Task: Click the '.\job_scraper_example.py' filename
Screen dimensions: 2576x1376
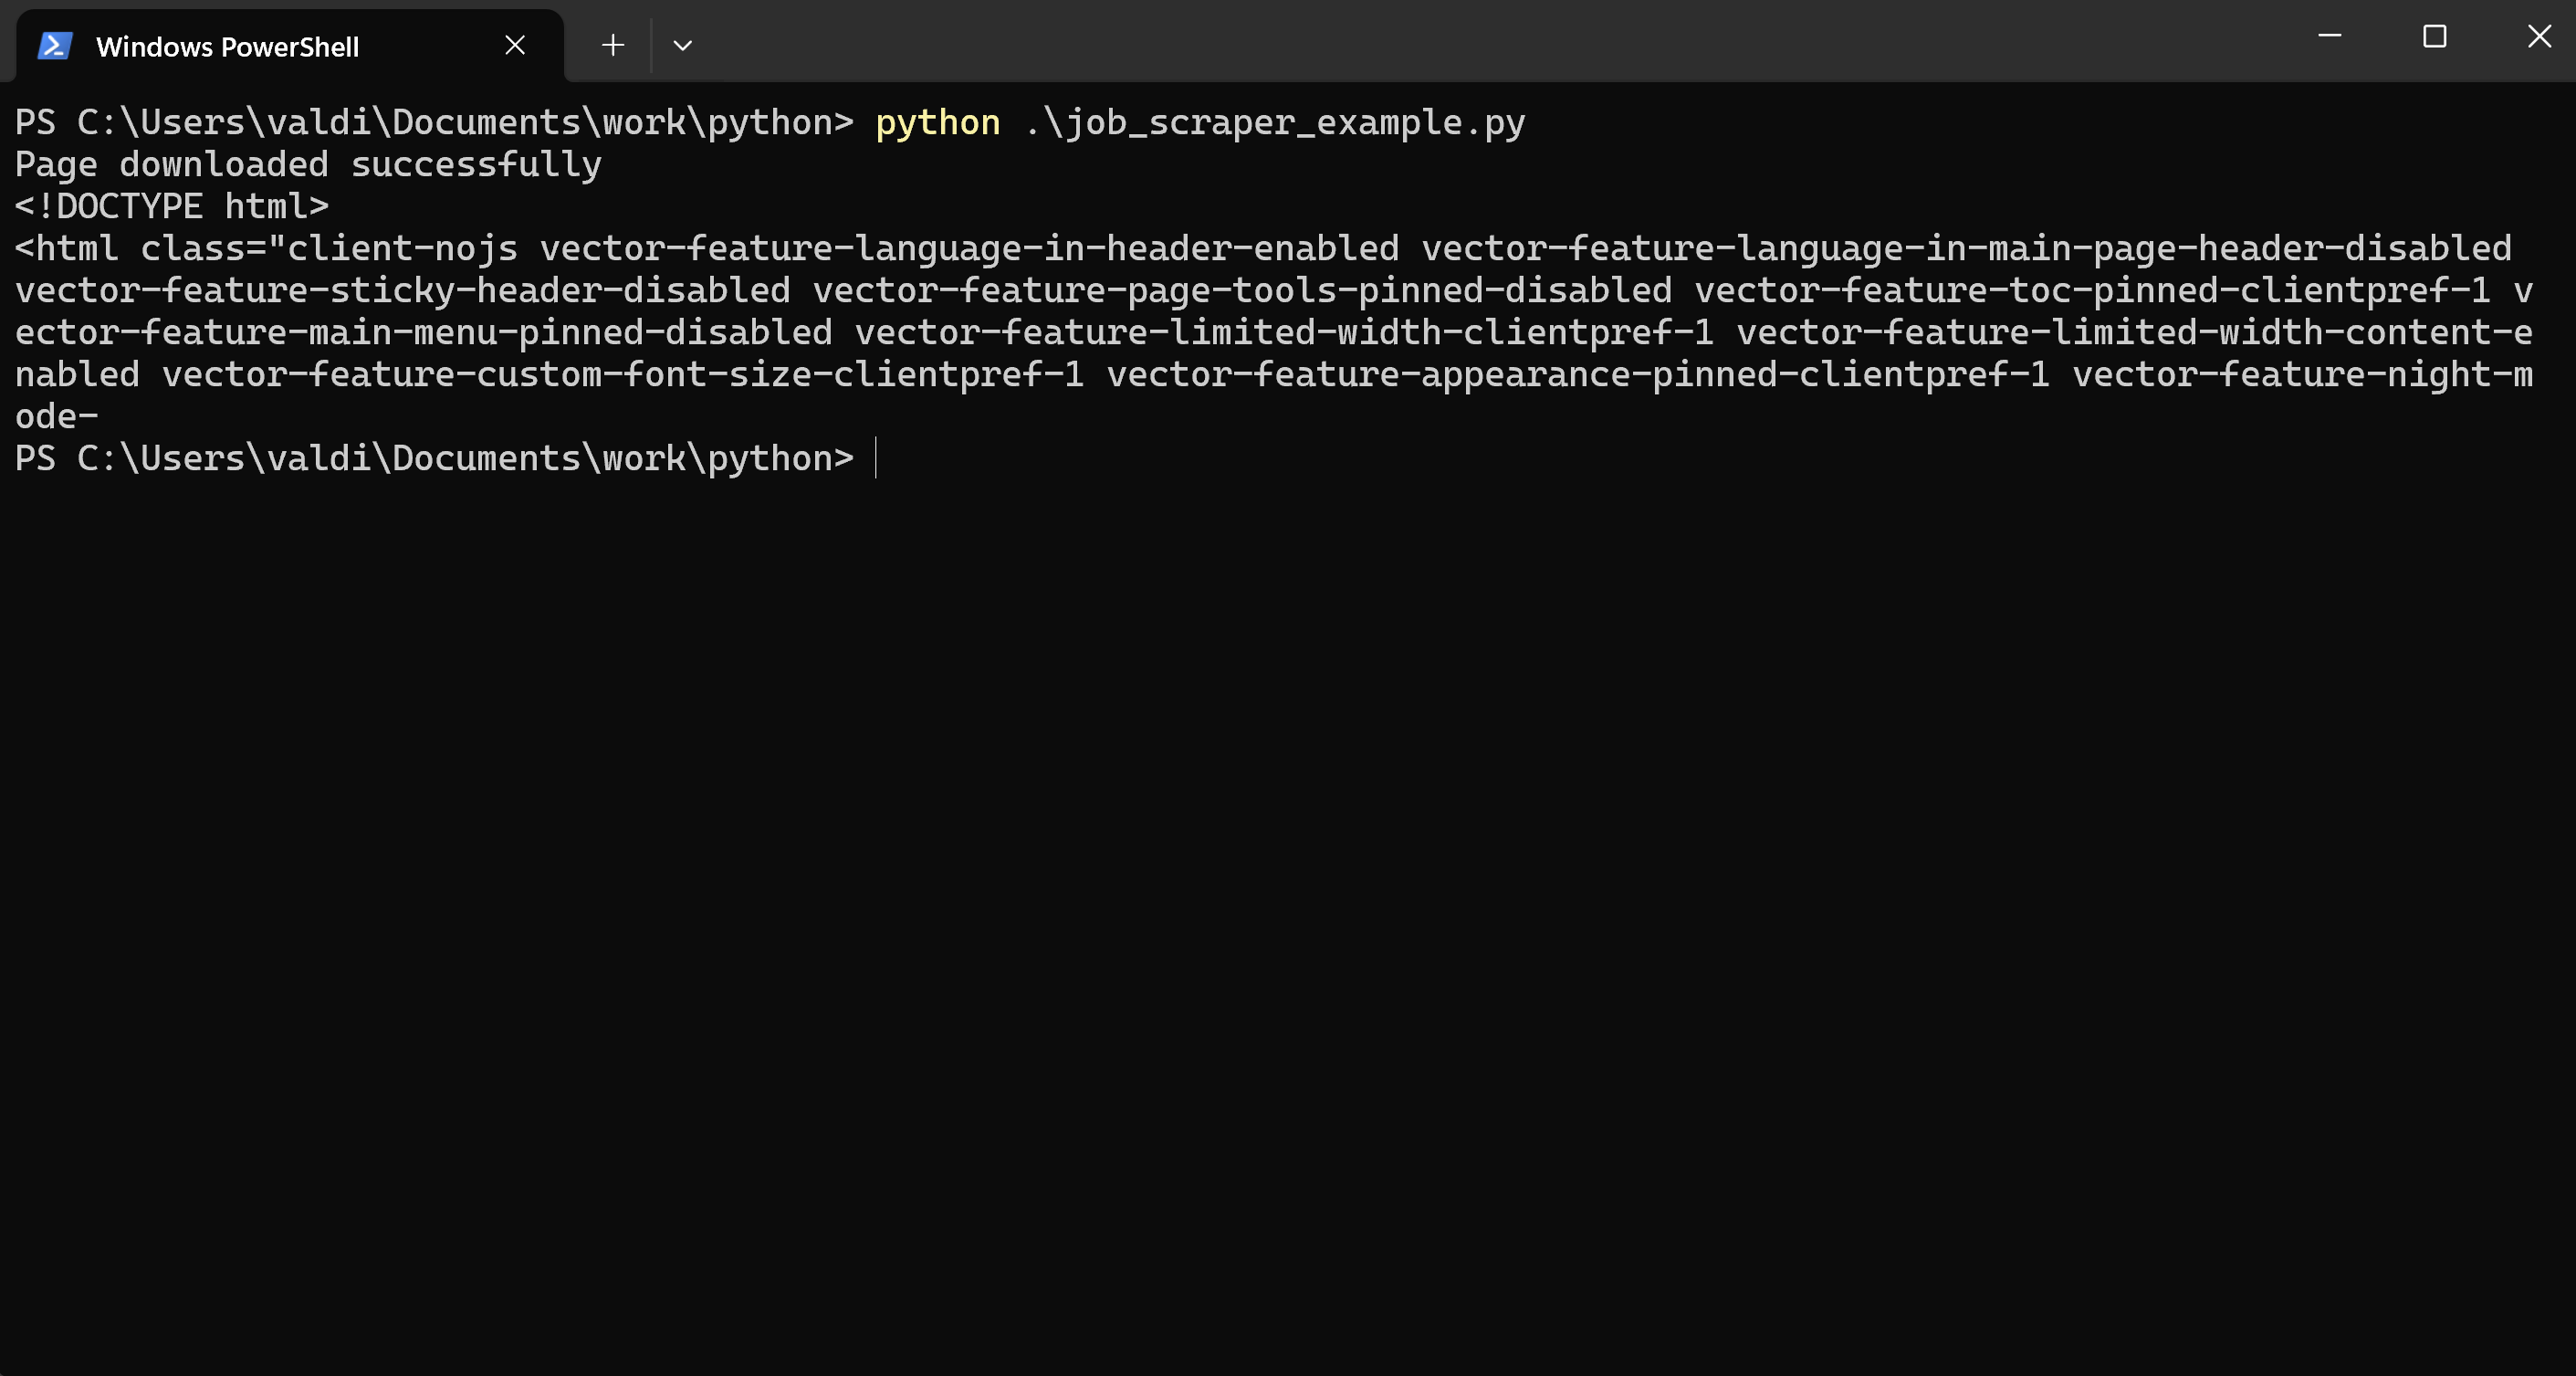Action: coord(1275,122)
